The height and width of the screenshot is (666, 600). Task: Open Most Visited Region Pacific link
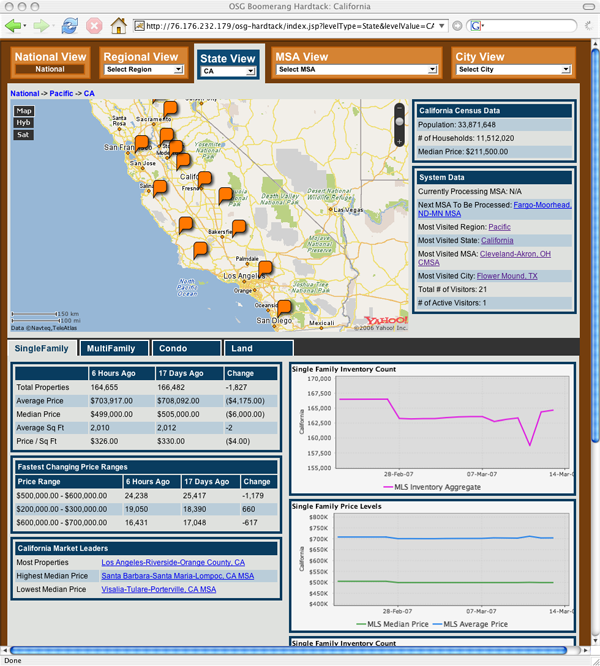pos(499,227)
